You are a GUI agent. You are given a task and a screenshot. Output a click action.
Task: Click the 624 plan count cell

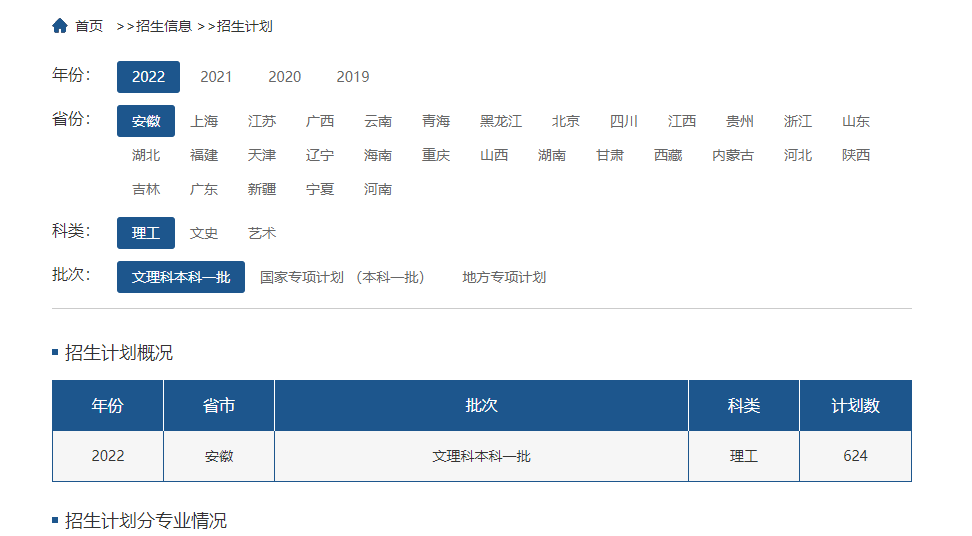[x=855, y=456]
